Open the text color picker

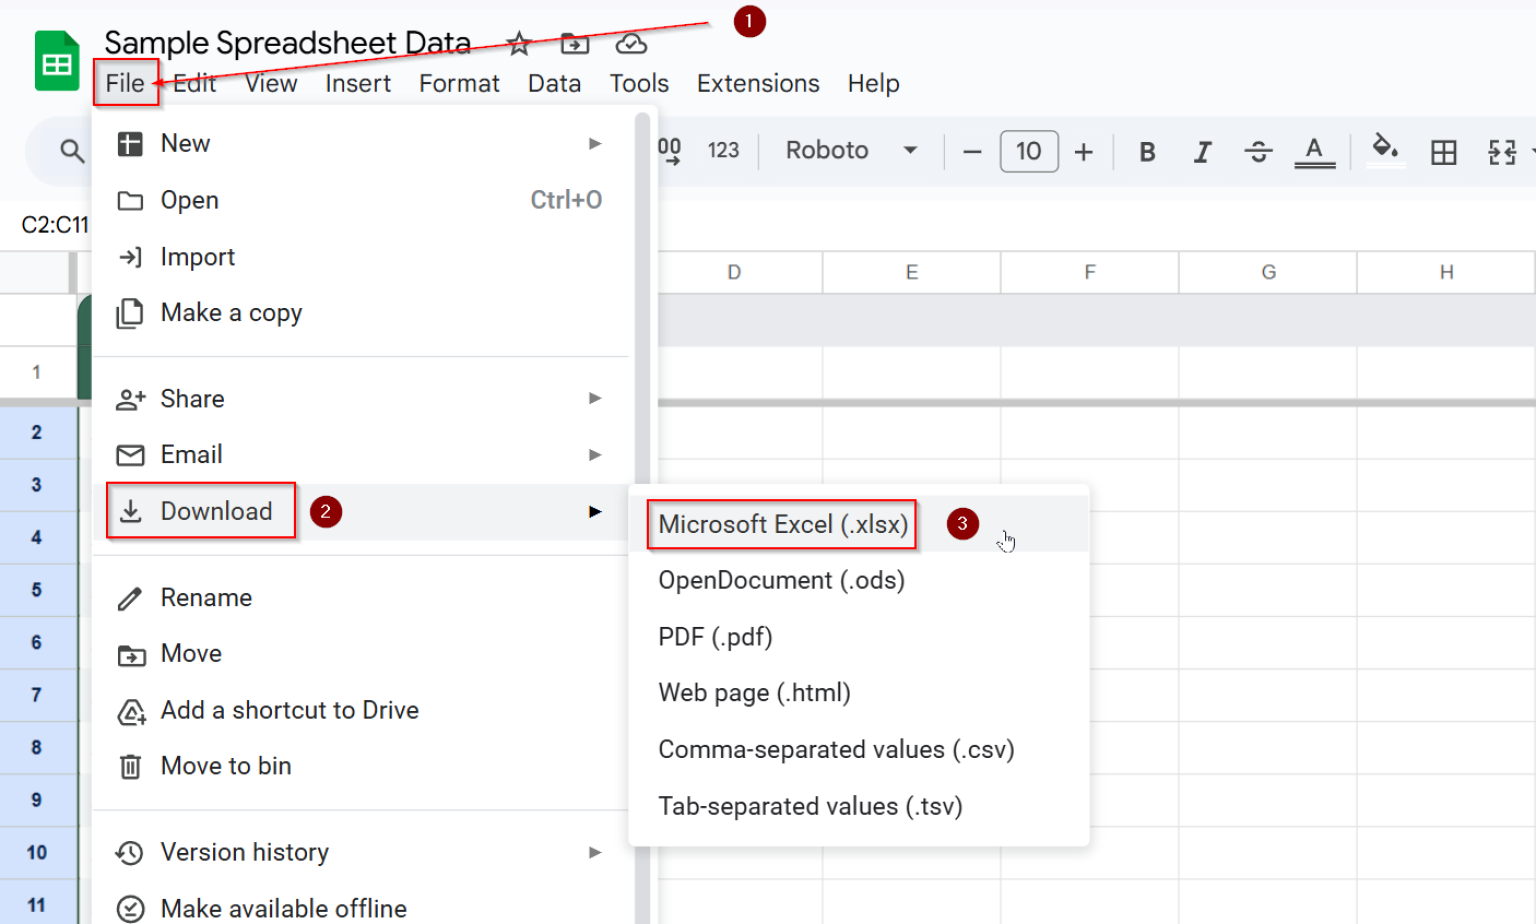(x=1314, y=151)
